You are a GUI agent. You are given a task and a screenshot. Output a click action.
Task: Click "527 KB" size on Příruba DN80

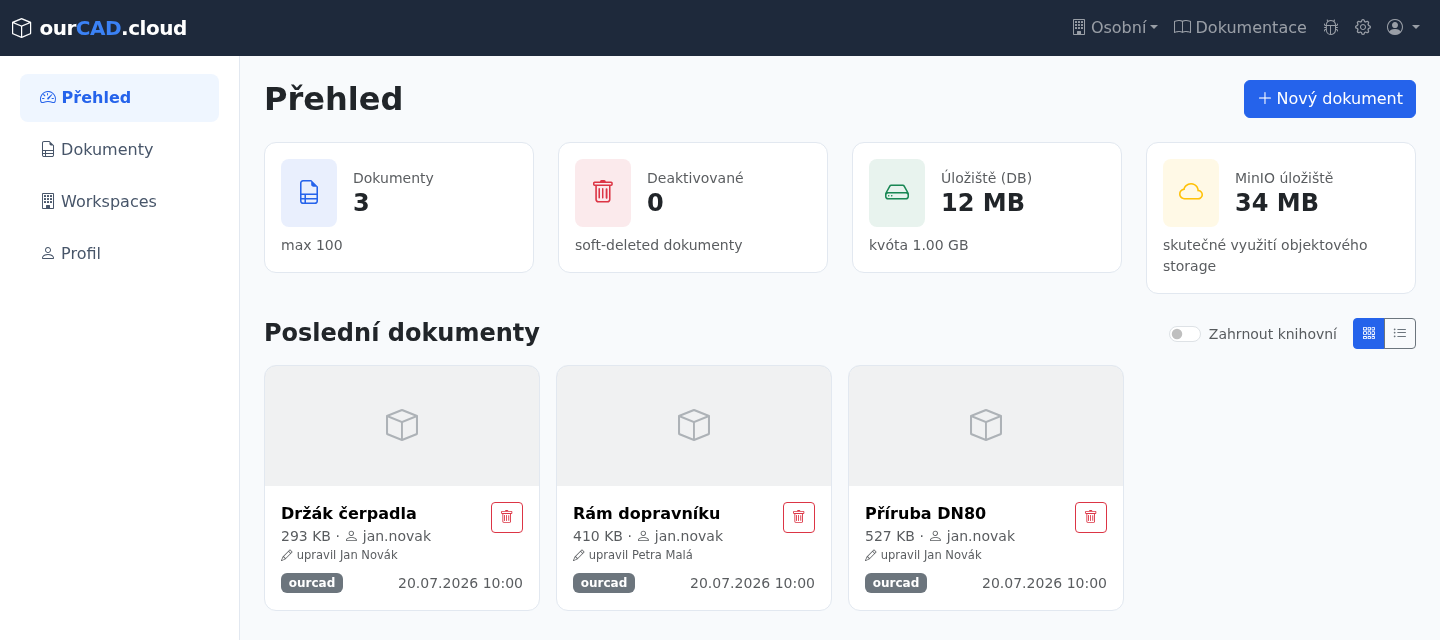point(890,536)
